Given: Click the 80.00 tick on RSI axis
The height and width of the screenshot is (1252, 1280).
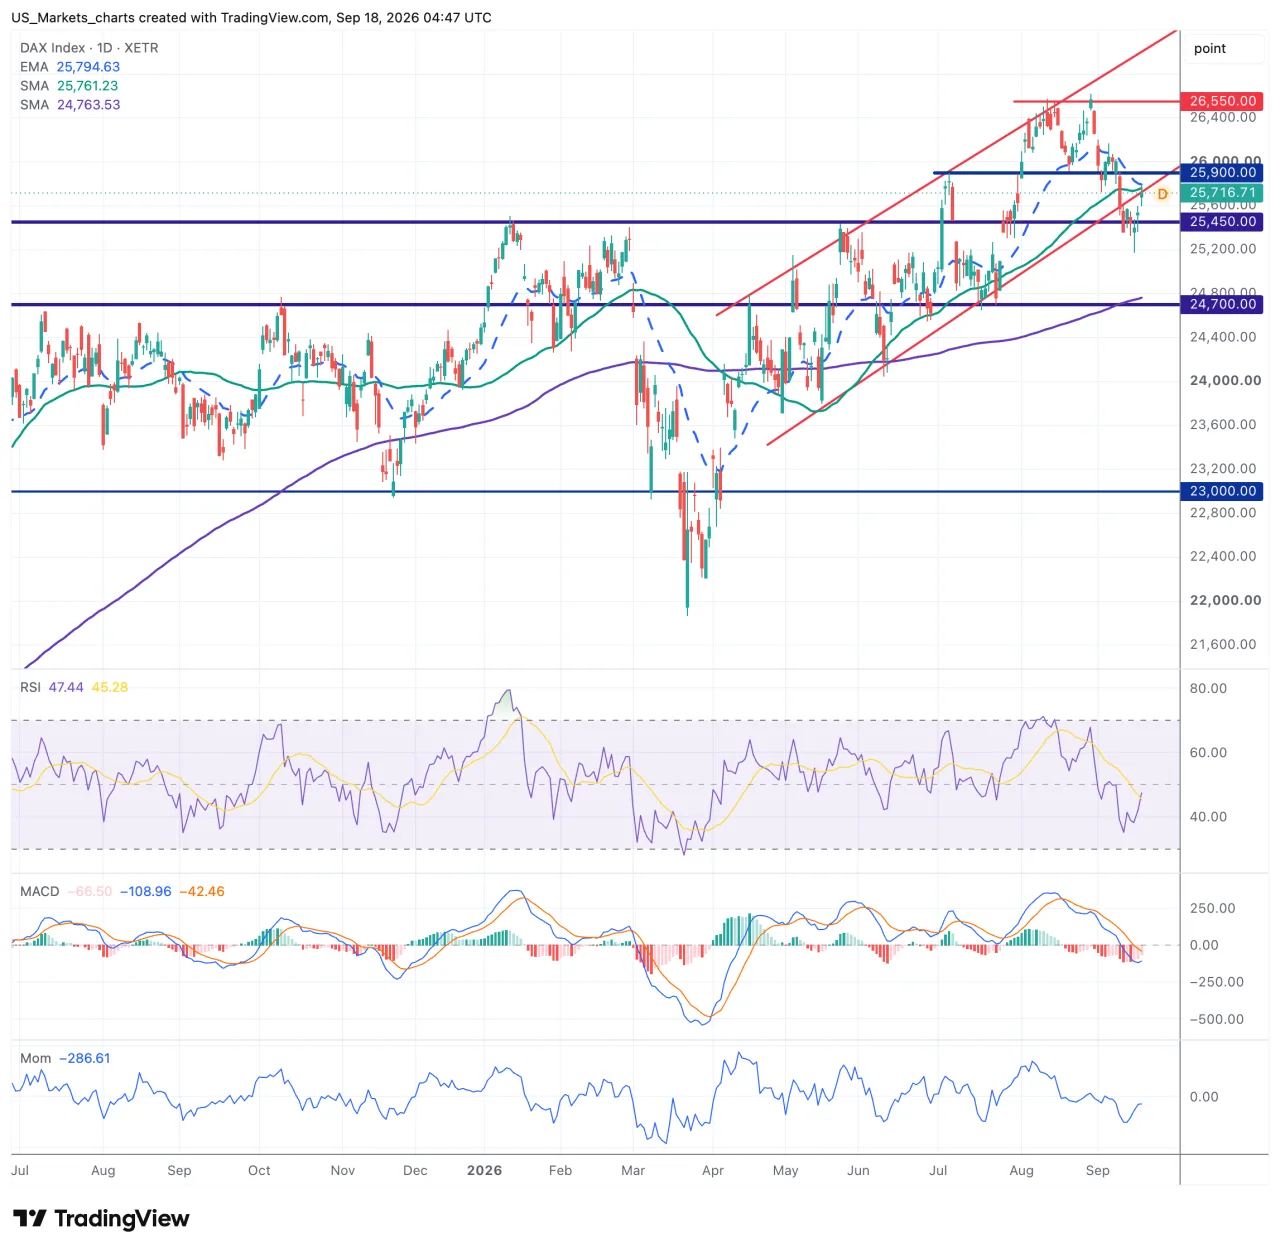Looking at the screenshot, I should (1208, 689).
